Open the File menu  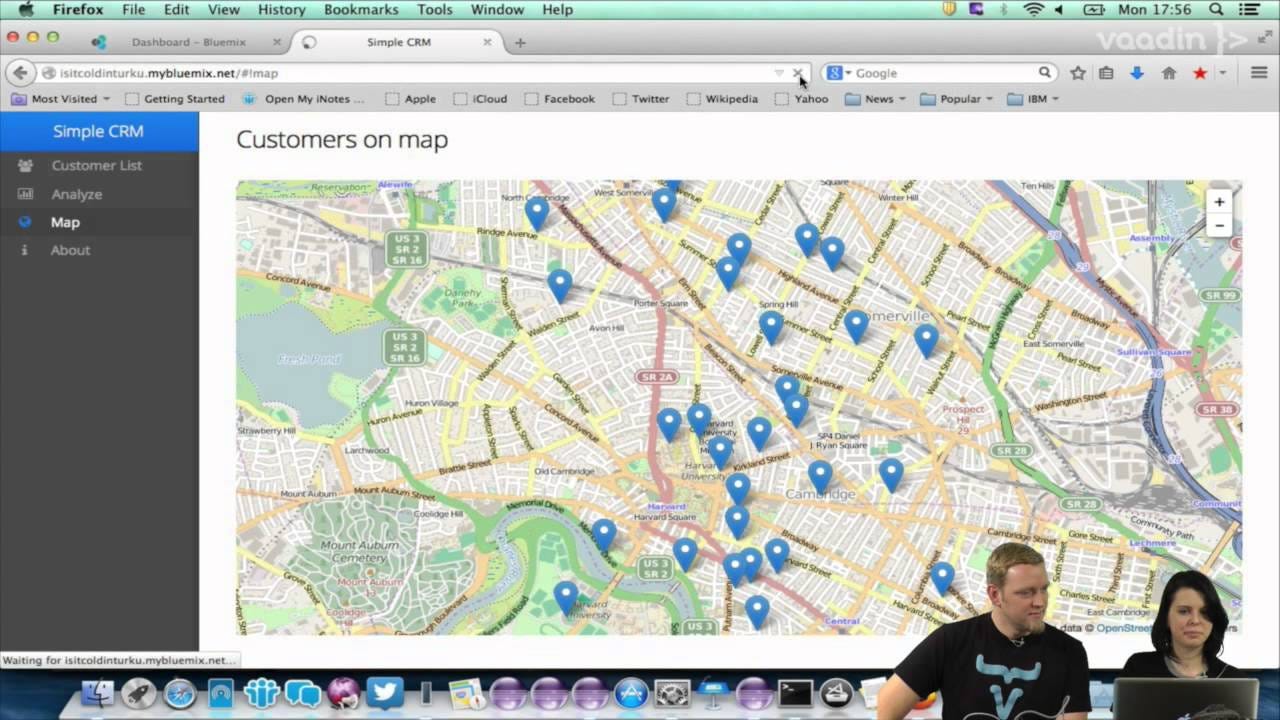[133, 10]
